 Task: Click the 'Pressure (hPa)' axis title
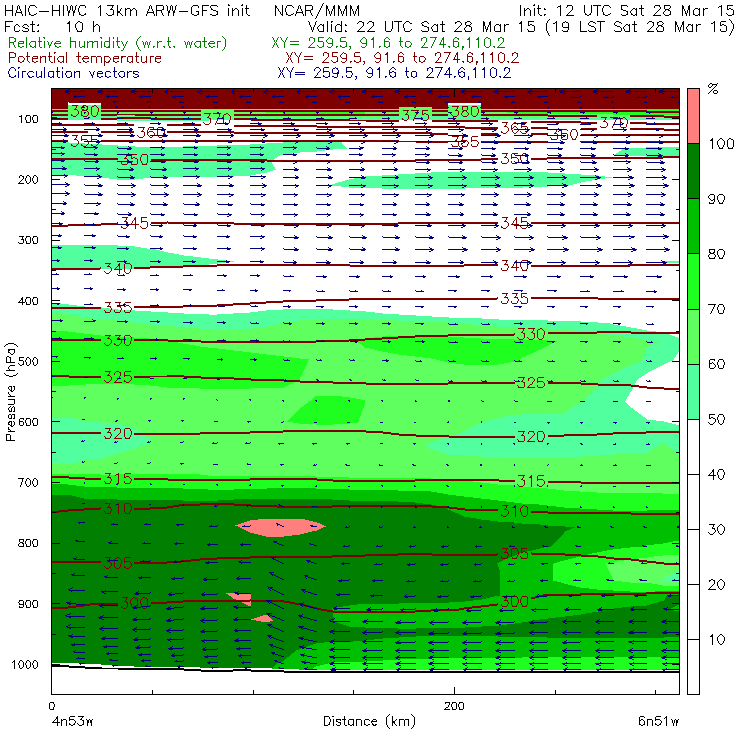click(x=11, y=392)
